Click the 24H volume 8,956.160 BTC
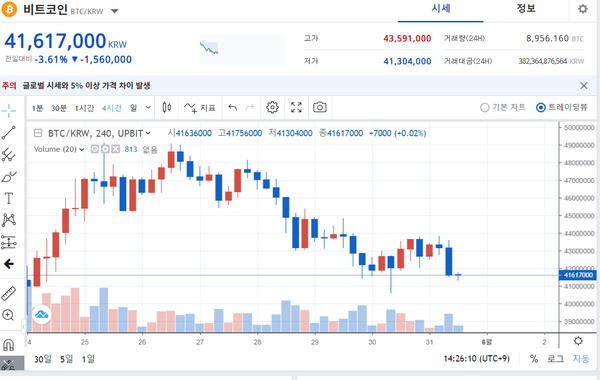Screen dimensions: 600x380 coord(555,38)
